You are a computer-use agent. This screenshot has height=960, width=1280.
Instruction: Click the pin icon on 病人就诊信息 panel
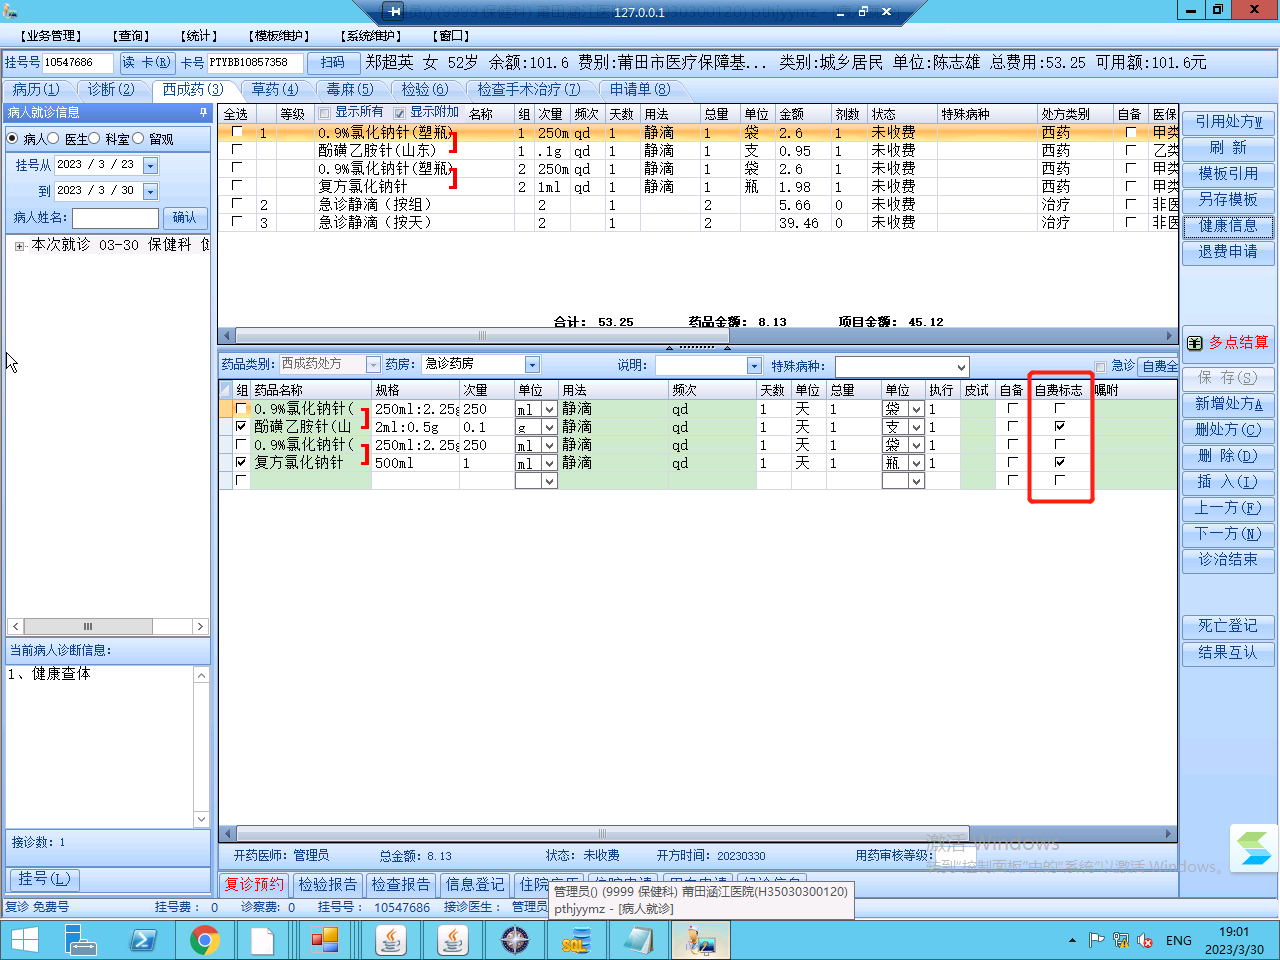pos(204,113)
